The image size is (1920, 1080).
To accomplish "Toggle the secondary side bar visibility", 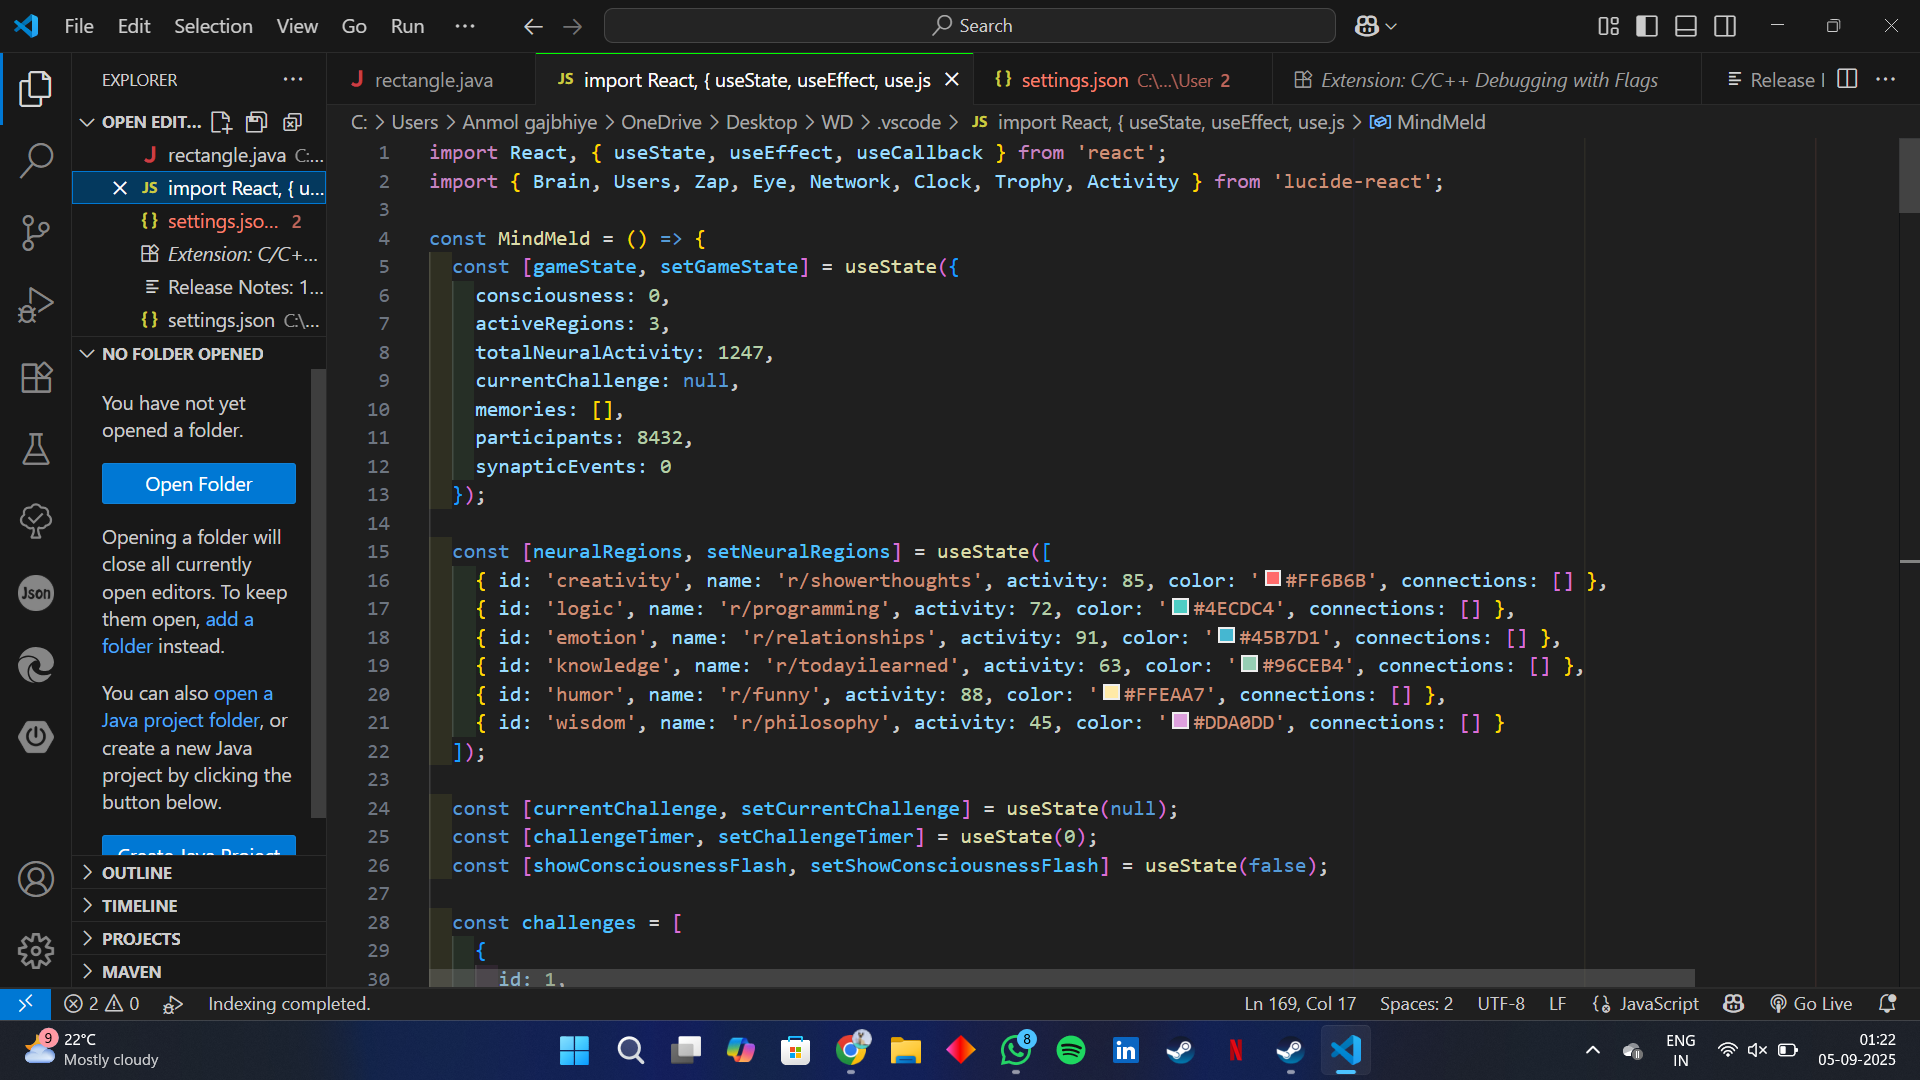I will (1725, 26).
